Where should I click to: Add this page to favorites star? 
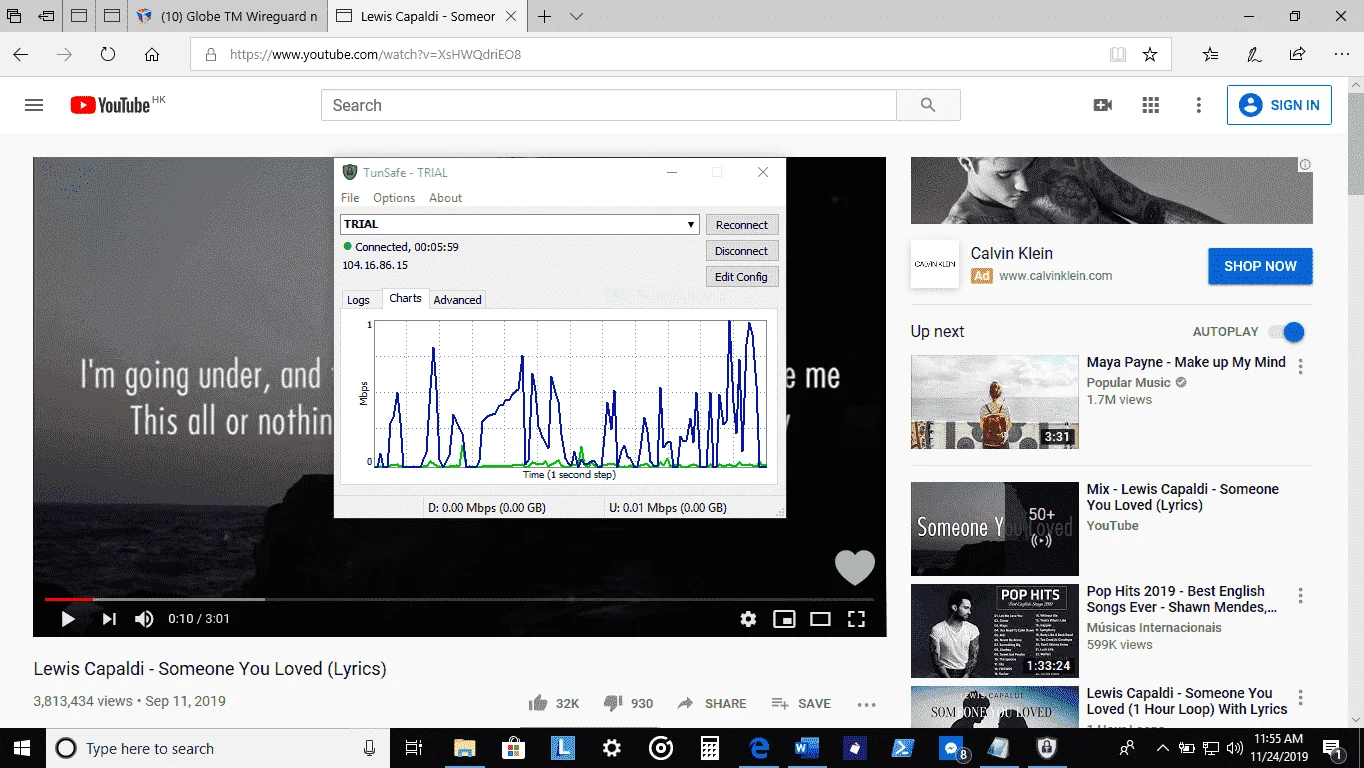coord(1150,55)
